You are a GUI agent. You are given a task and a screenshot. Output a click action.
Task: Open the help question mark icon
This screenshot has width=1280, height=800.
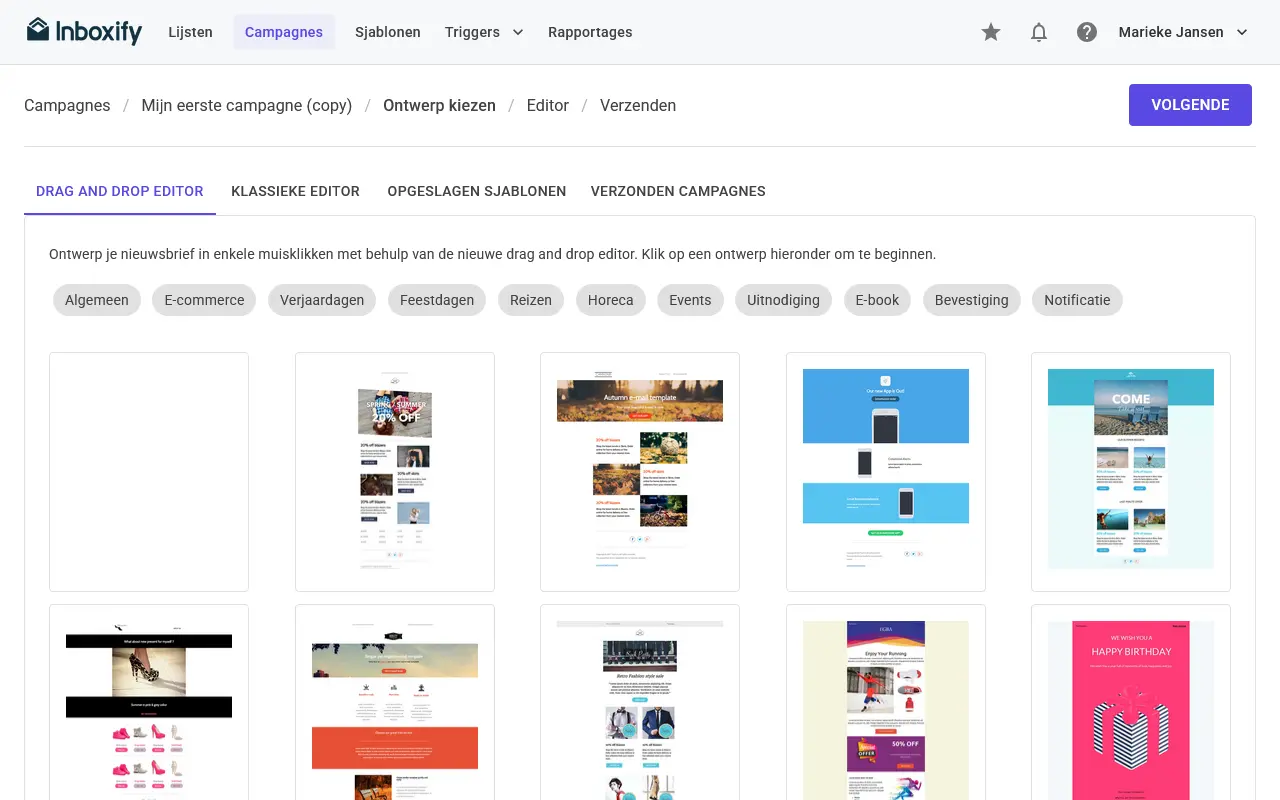(1087, 32)
